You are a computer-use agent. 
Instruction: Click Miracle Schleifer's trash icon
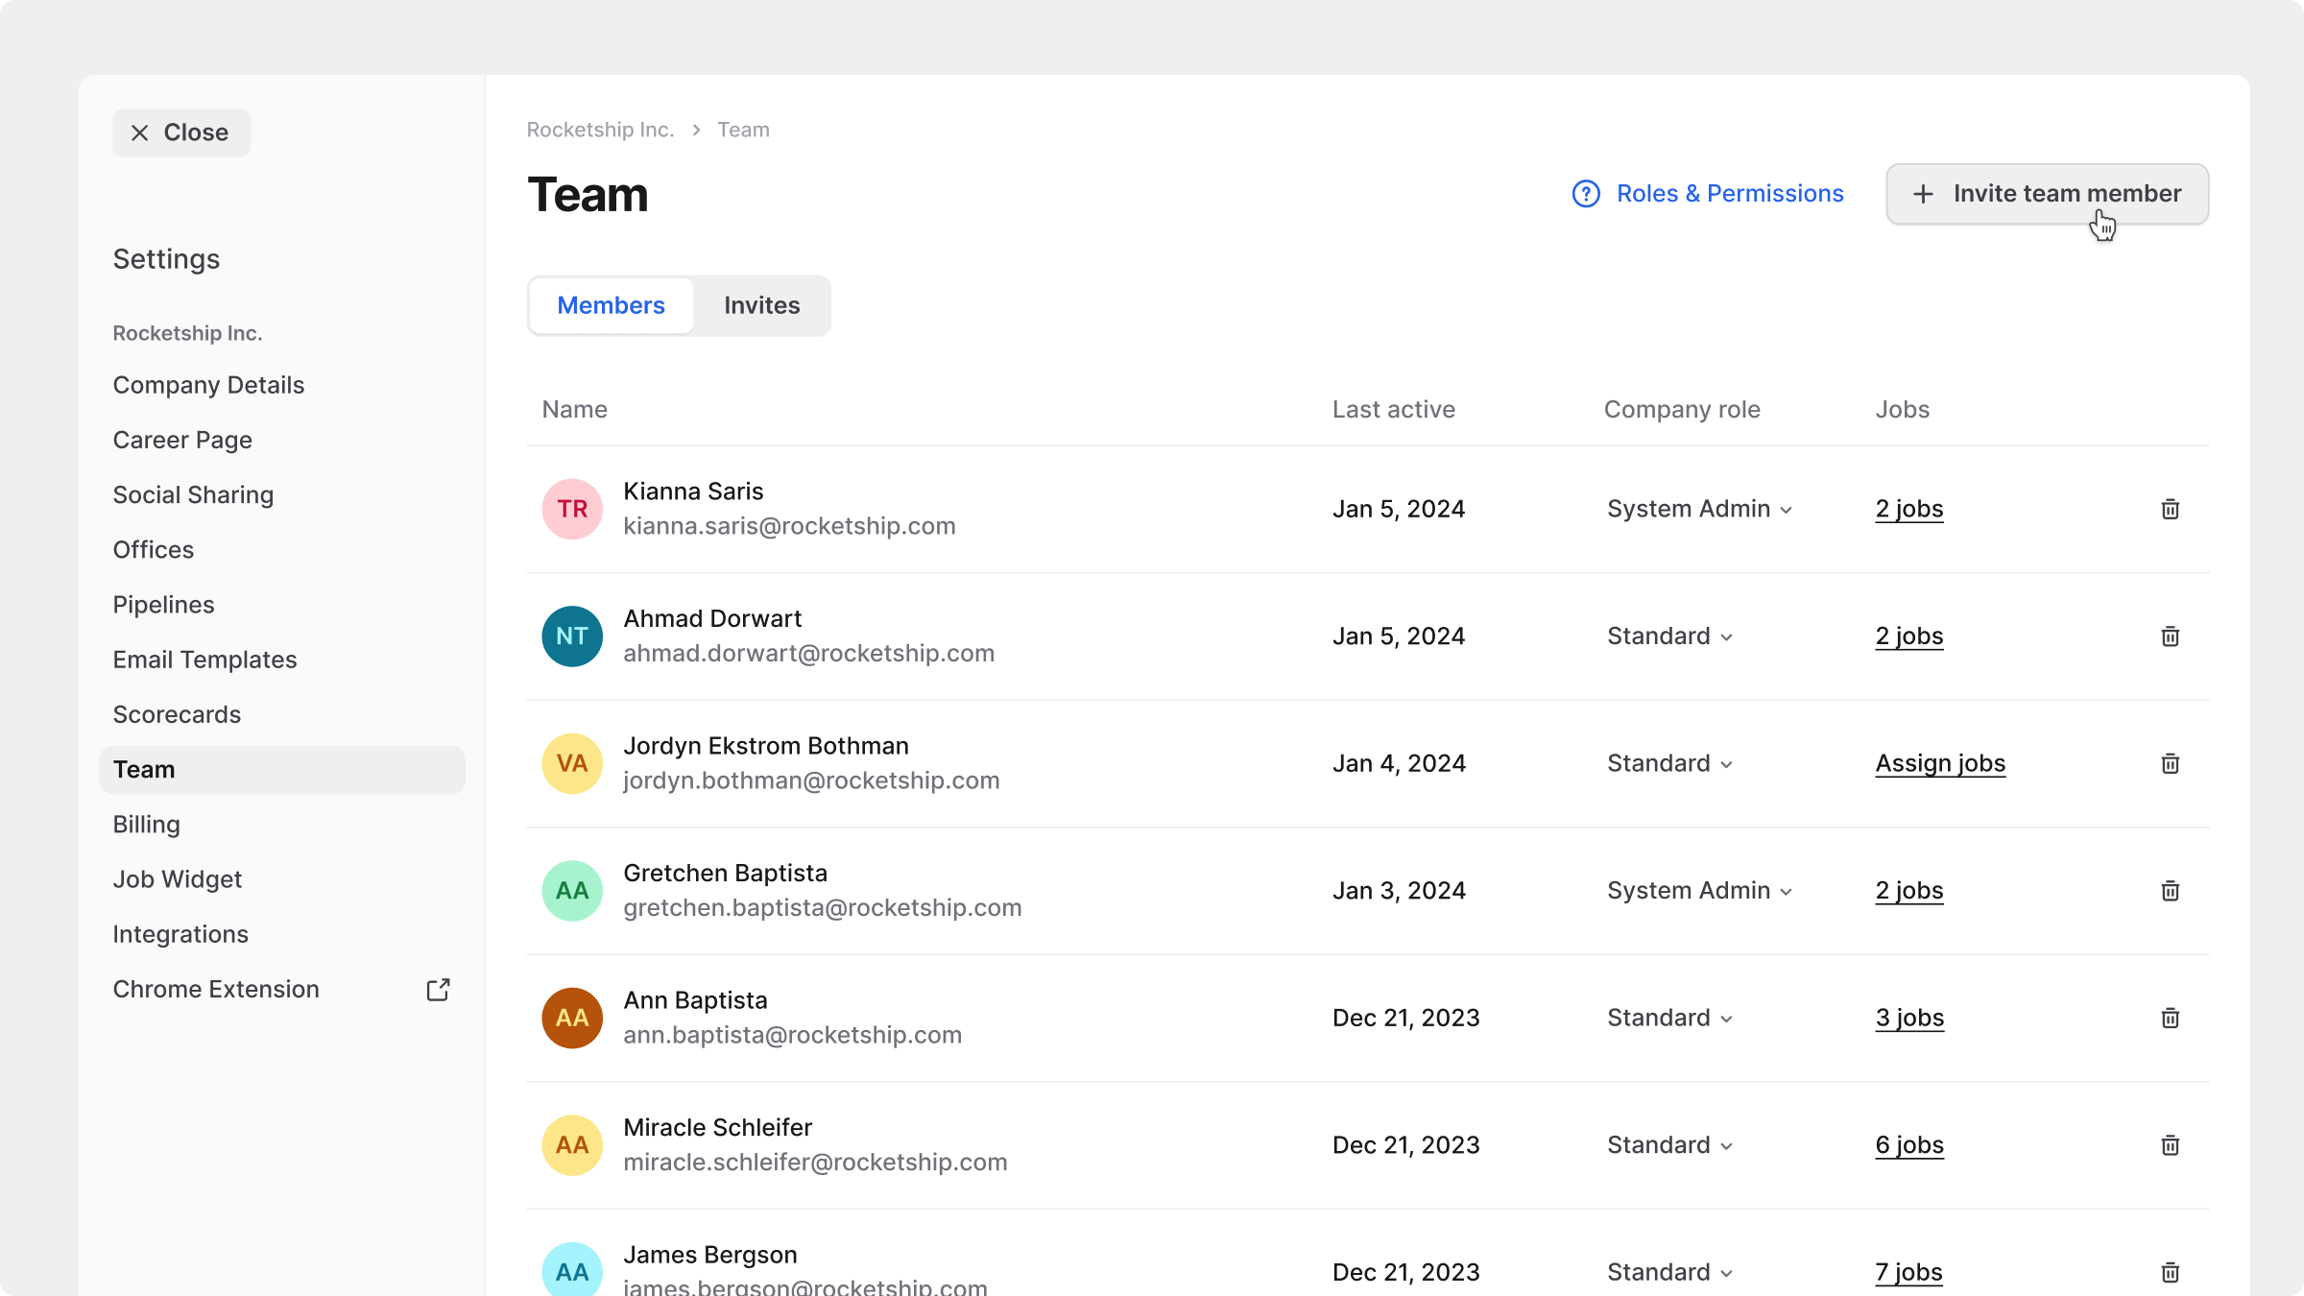pos(2169,1145)
